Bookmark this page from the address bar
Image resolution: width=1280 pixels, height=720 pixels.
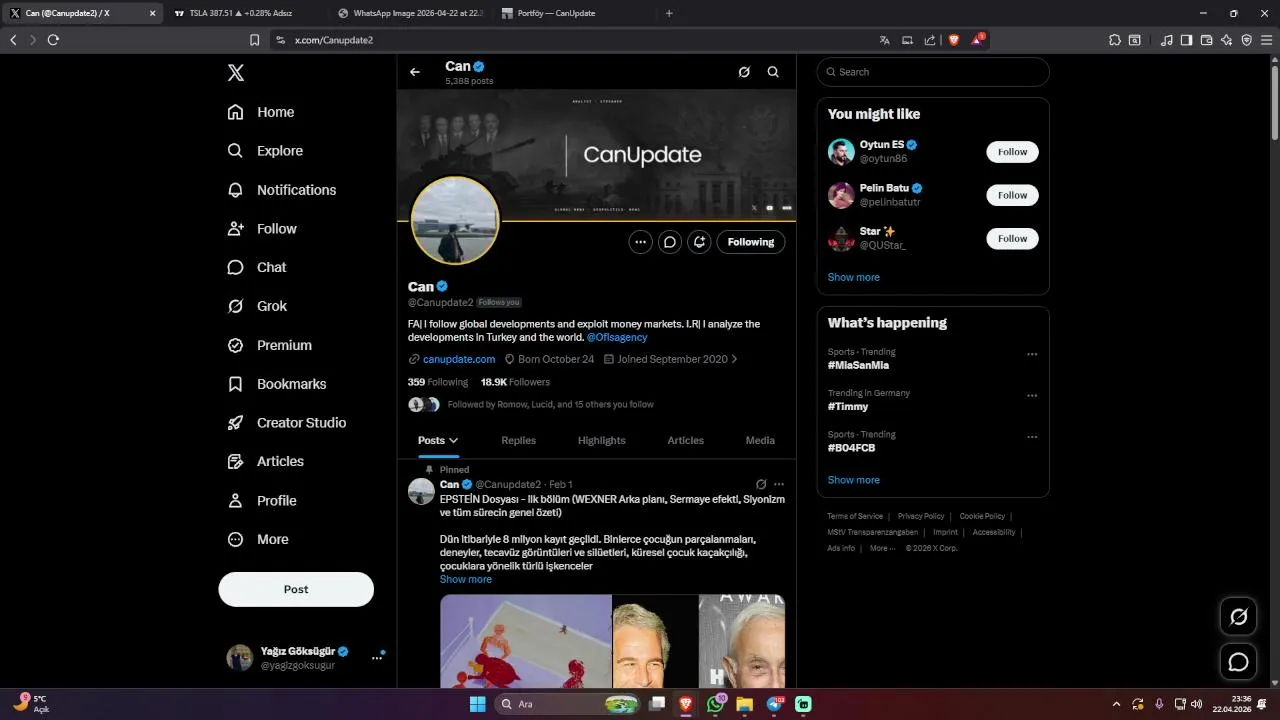(x=254, y=40)
